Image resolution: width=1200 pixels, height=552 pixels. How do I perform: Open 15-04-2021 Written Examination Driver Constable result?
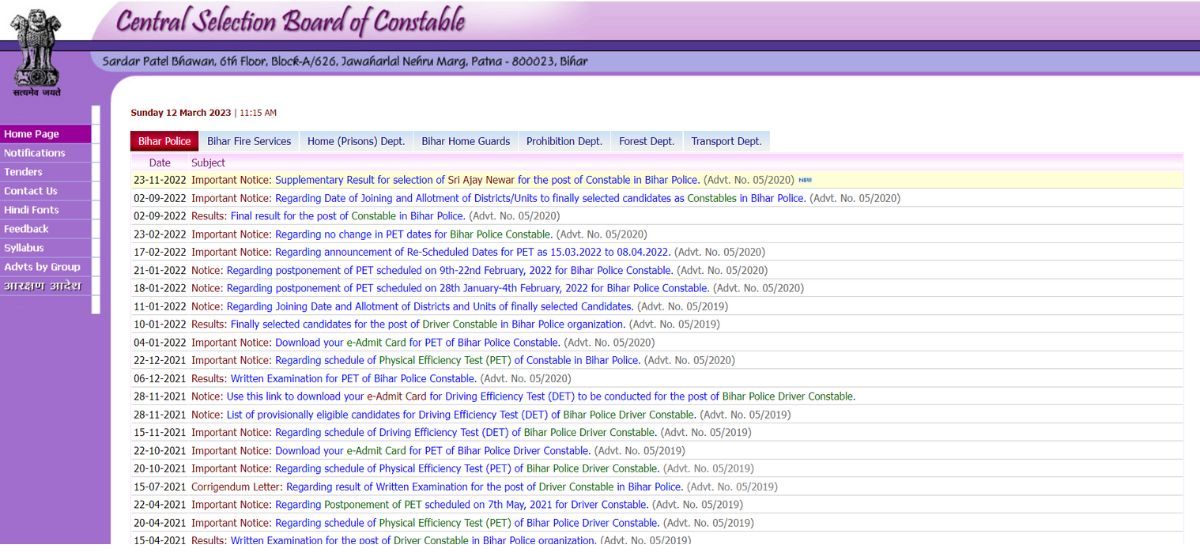point(413,540)
